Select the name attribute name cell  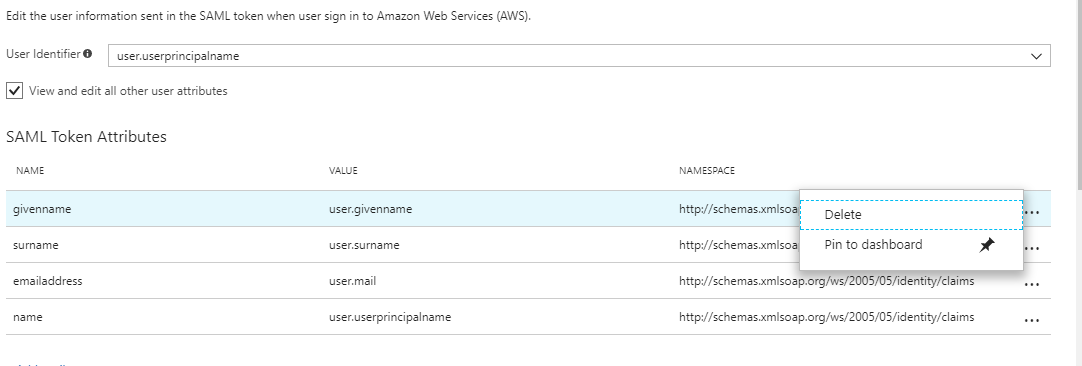[x=28, y=317]
